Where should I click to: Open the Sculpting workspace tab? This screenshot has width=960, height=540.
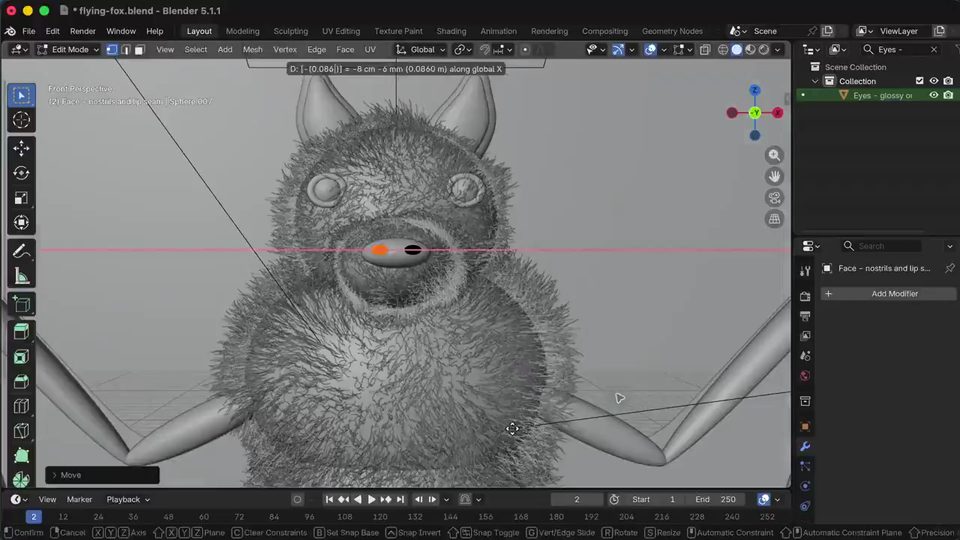291,31
